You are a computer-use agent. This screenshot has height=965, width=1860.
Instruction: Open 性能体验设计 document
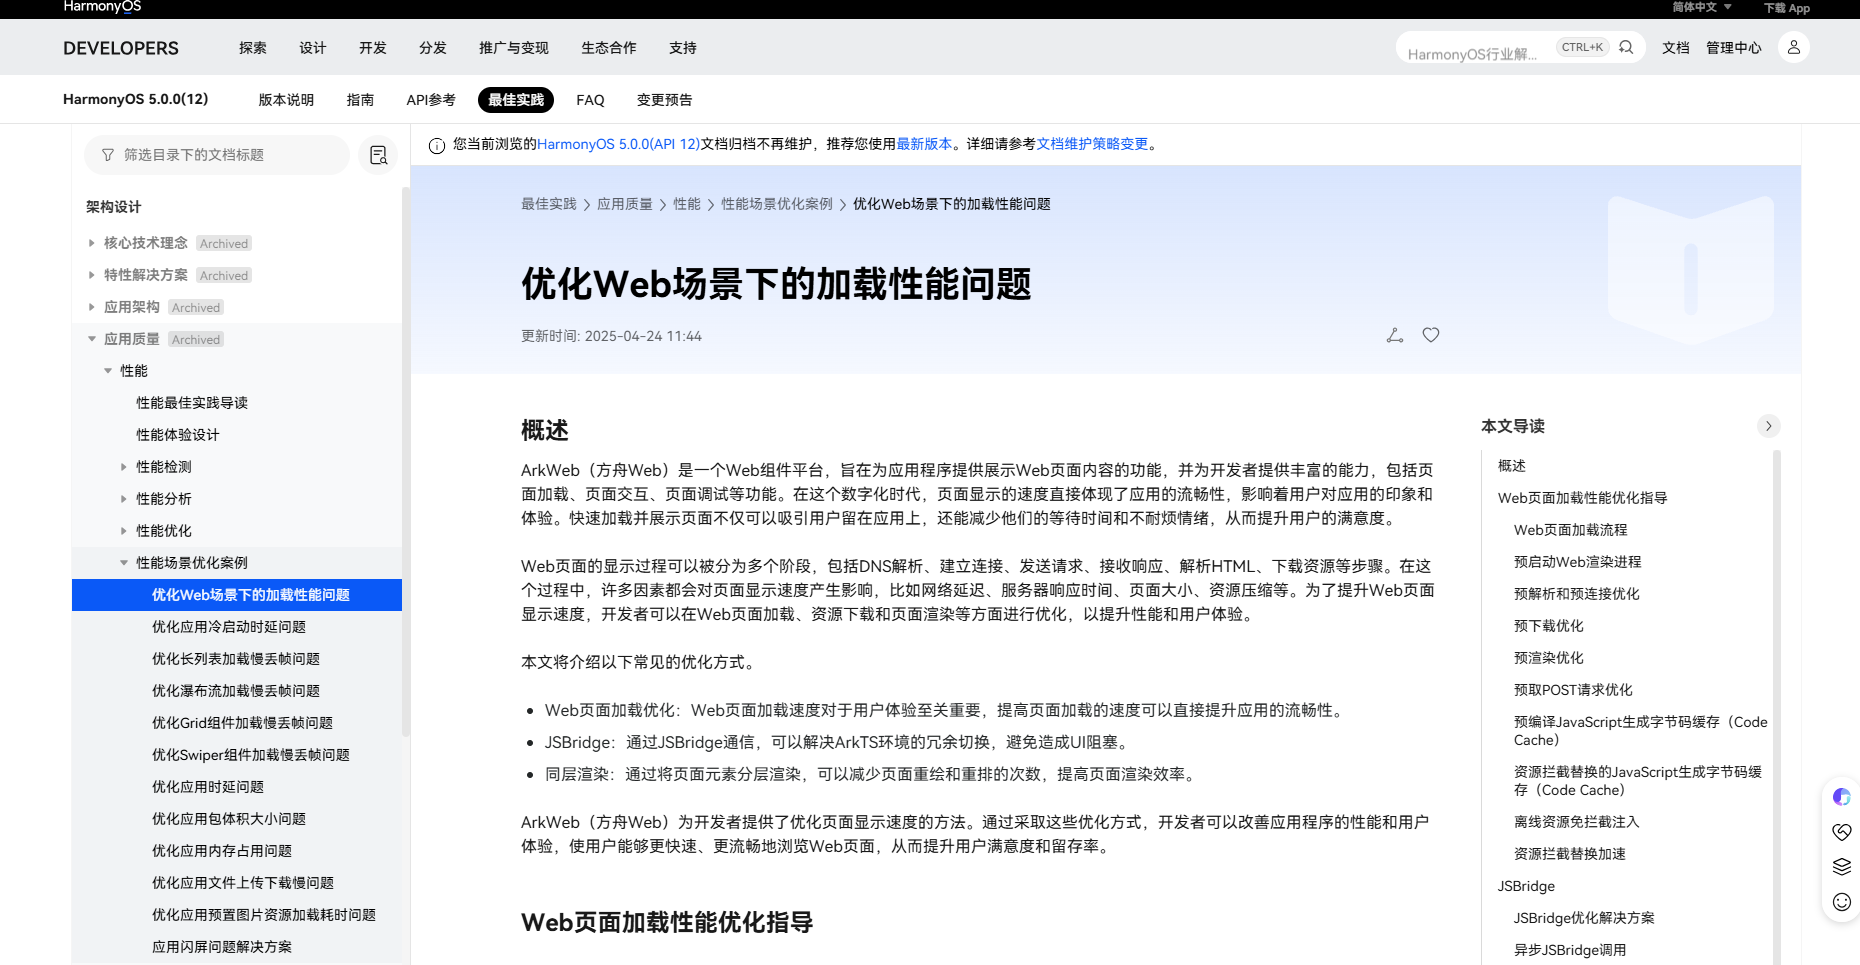[178, 435]
